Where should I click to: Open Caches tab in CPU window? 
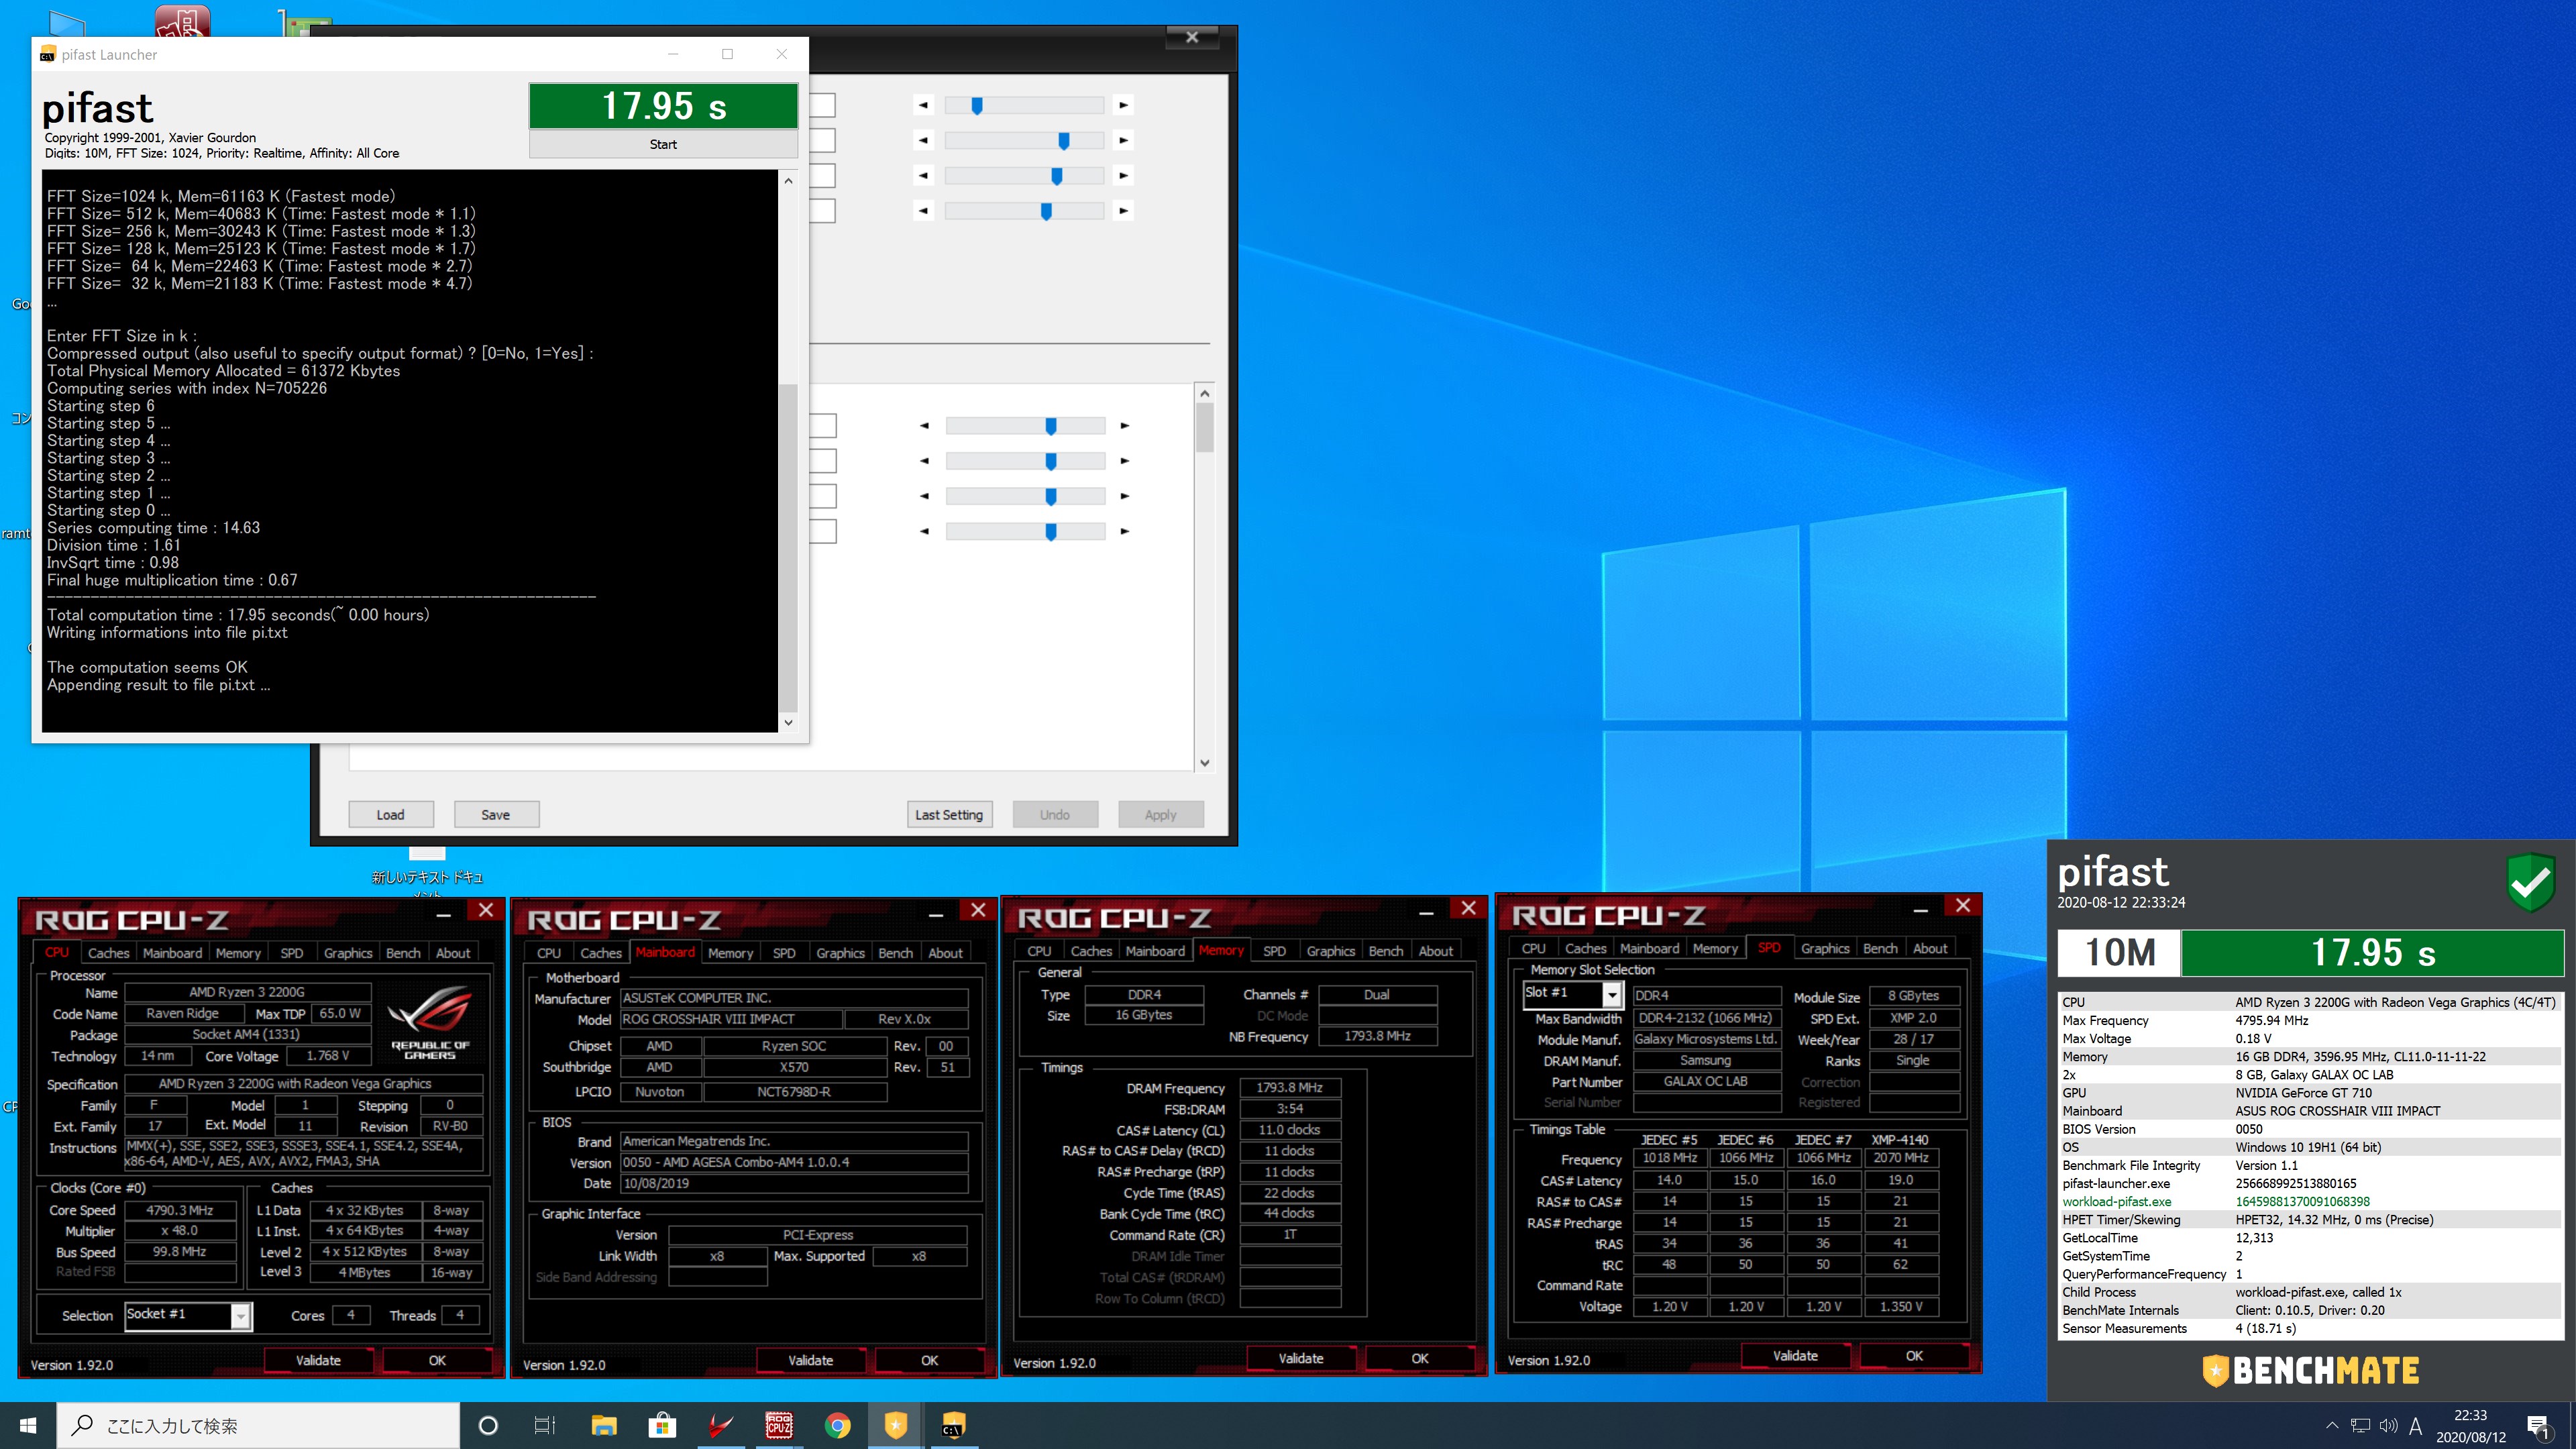coord(108,953)
